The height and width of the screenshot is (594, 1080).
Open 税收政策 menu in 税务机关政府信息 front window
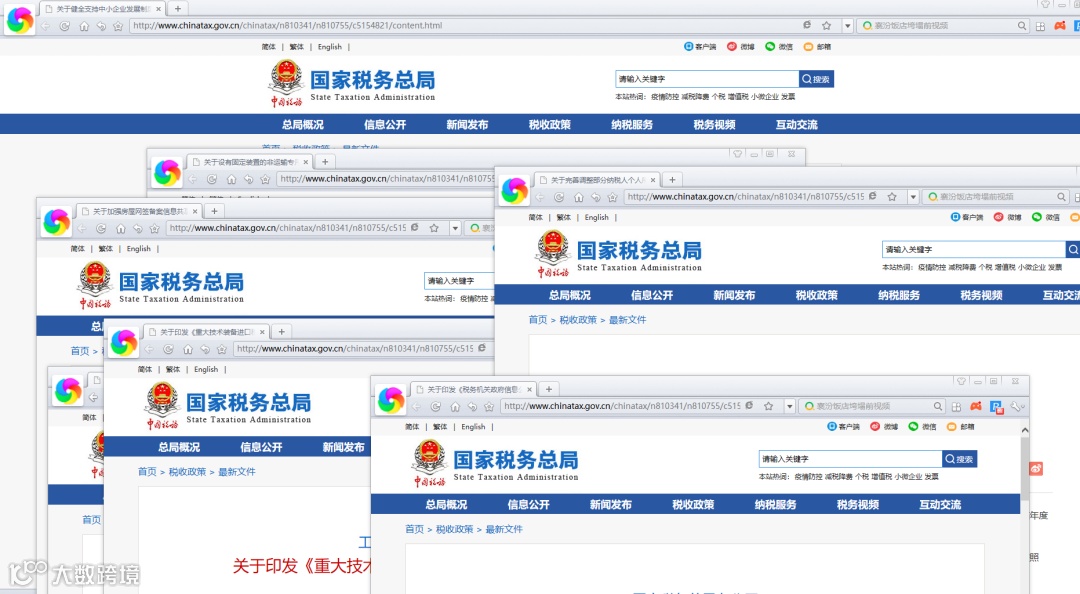pos(693,504)
